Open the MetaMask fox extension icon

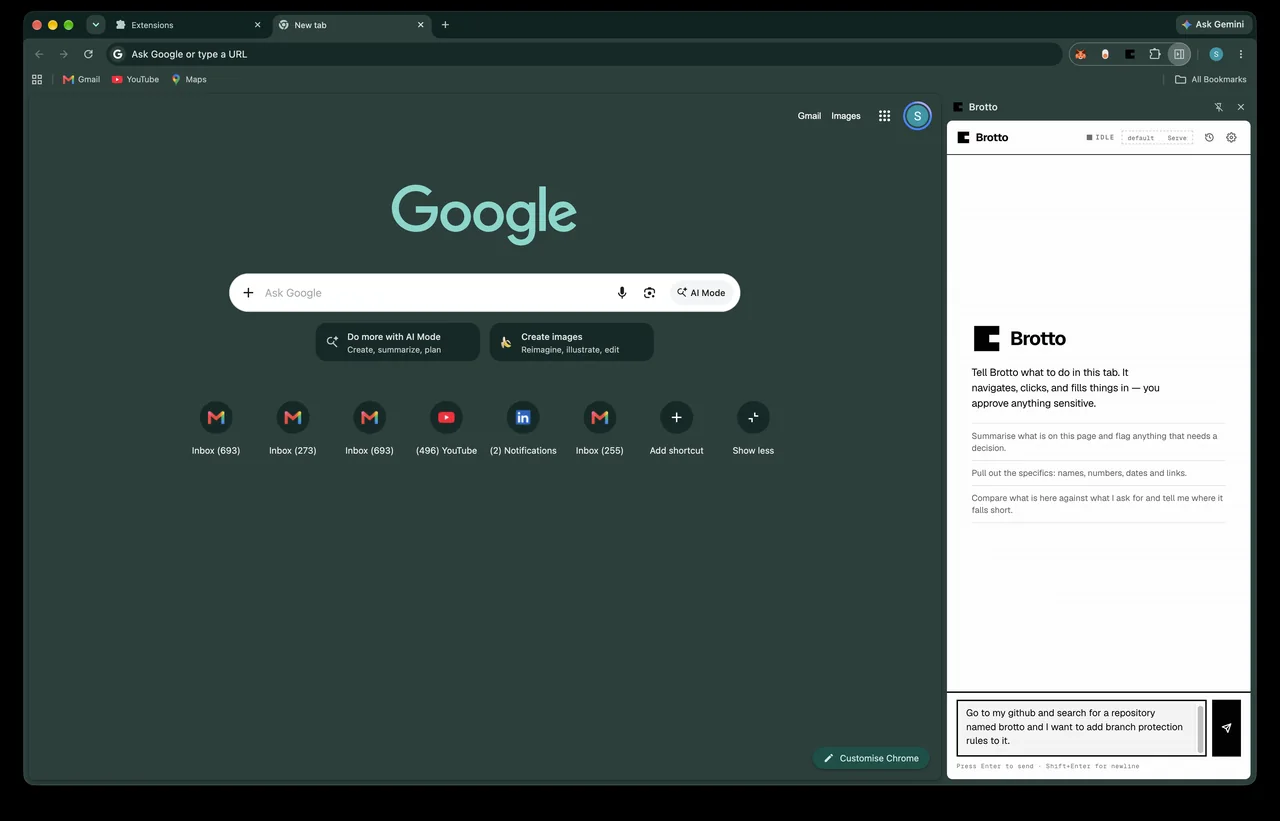click(x=1080, y=54)
